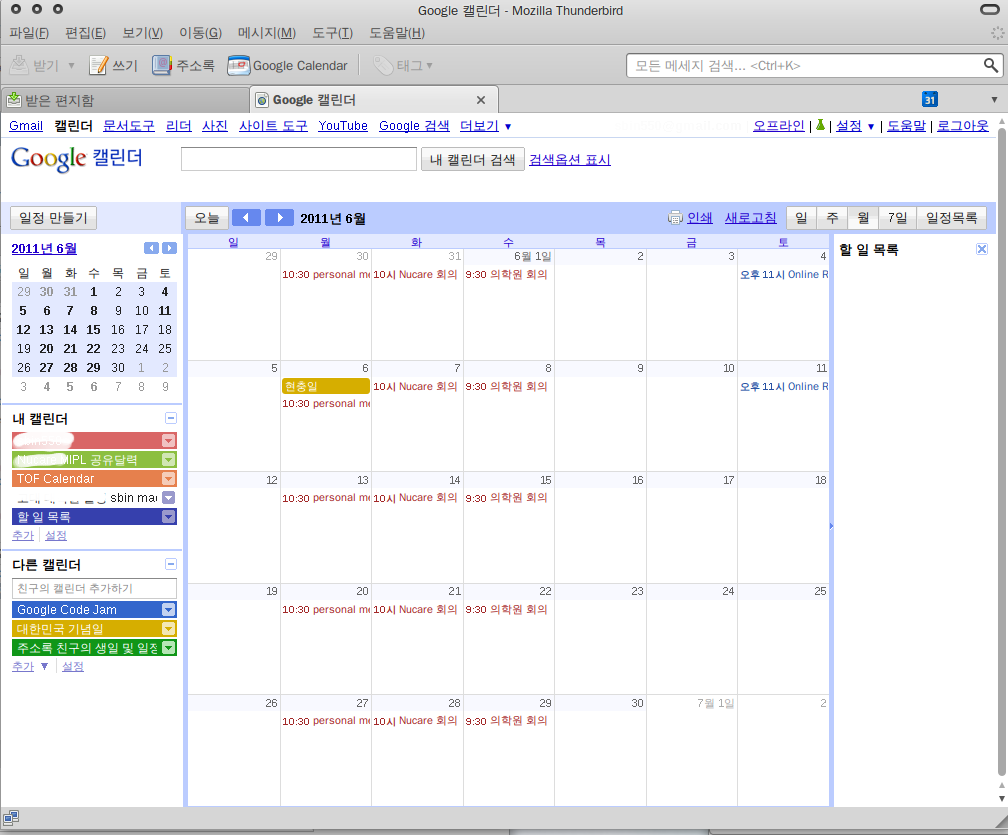
Task: Open the 검색옵션 표시 link
Action: [570, 159]
